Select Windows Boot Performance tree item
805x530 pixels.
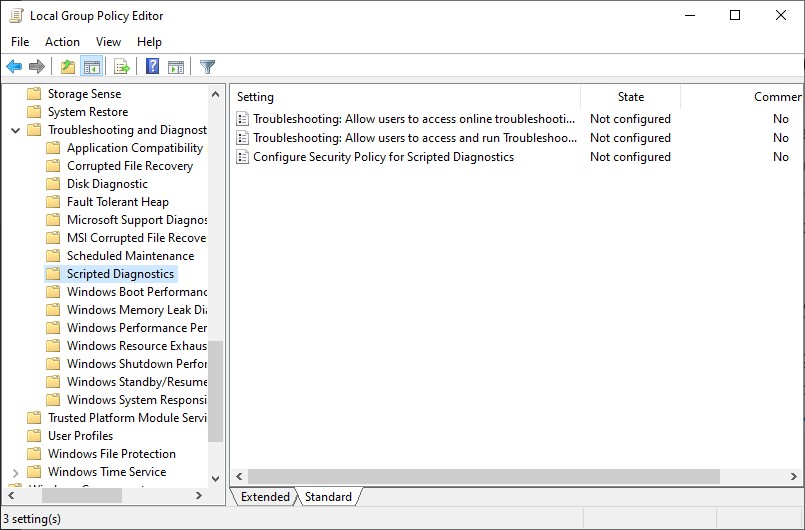click(137, 292)
